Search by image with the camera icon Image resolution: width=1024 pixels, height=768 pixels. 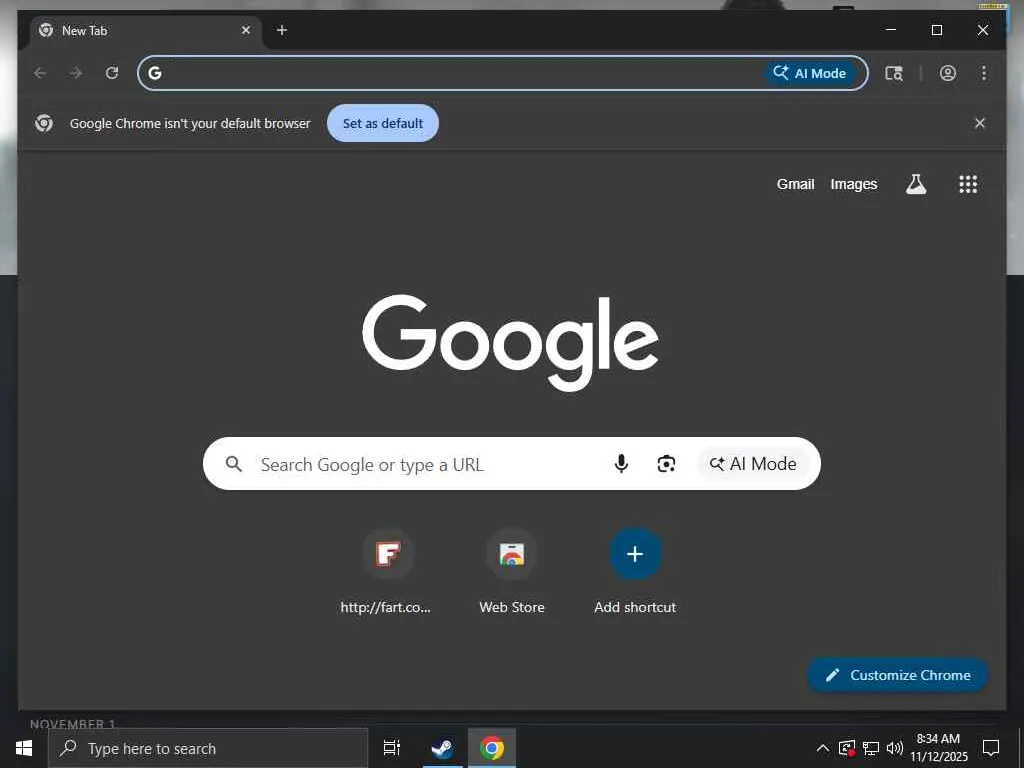[x=666, y=464]
